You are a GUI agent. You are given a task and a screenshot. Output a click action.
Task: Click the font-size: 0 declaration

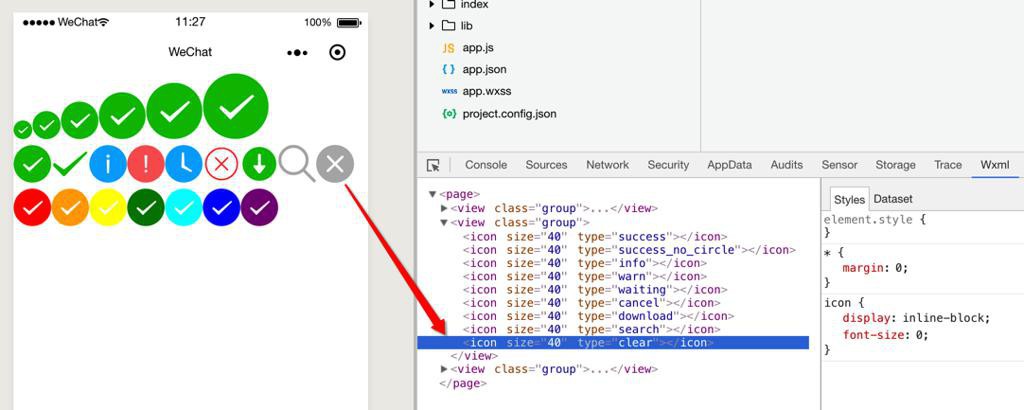pos(885,335)
